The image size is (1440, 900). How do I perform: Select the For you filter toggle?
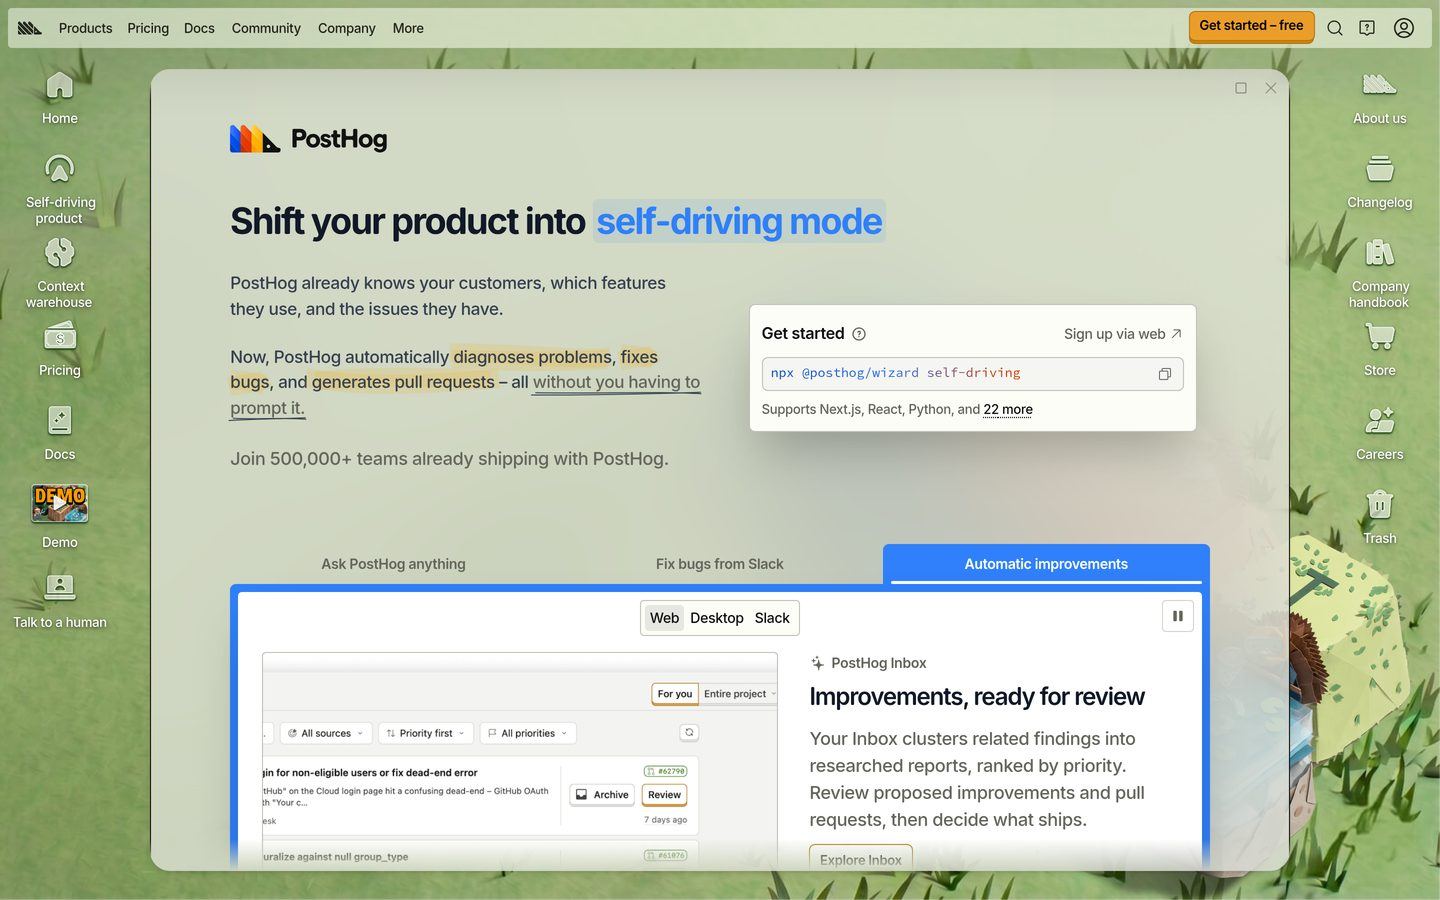[x=675, y=694]
